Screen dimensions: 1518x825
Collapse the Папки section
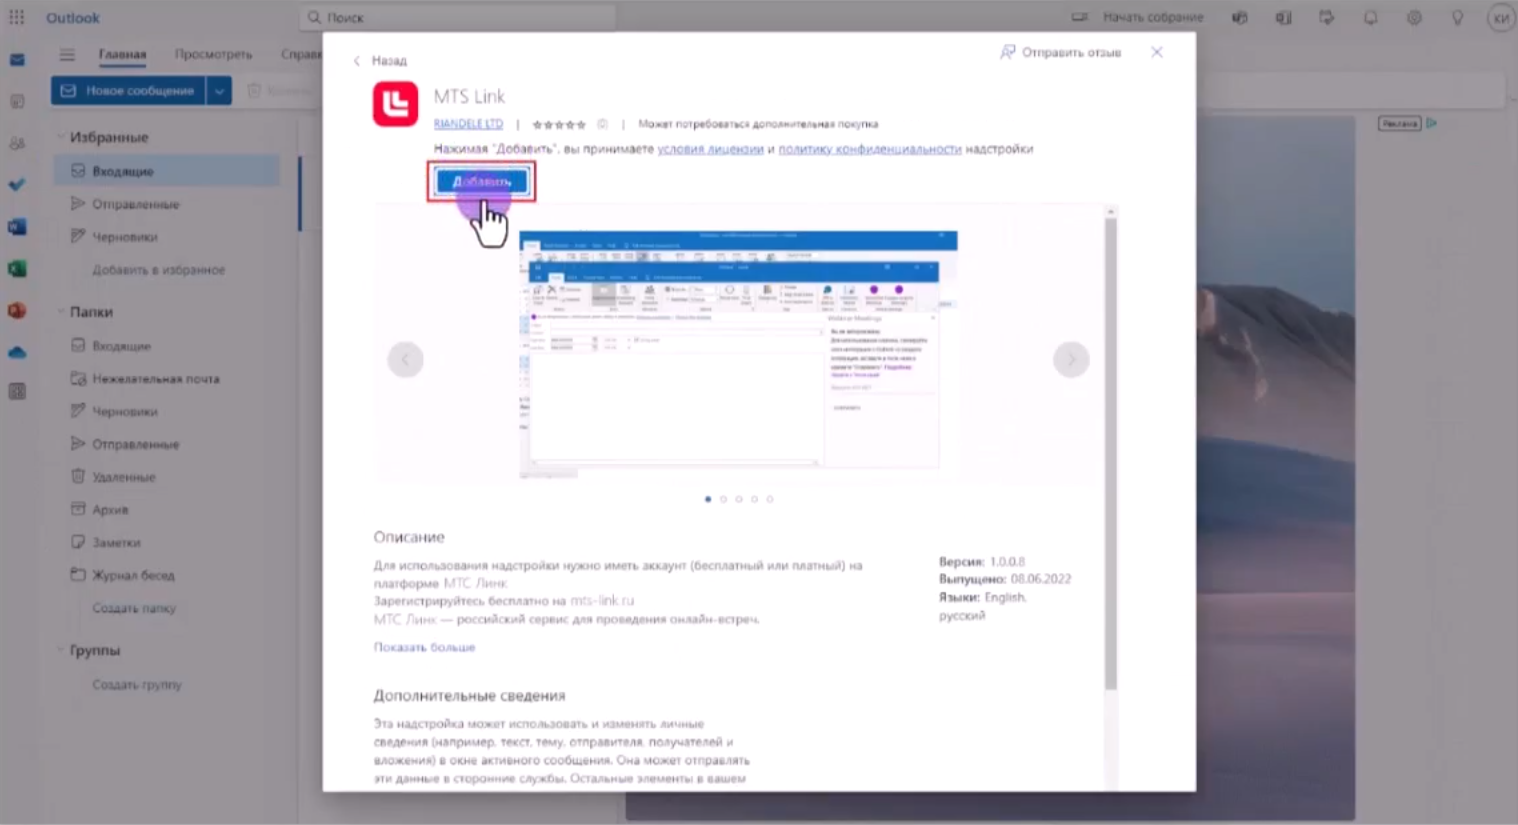pyautogui.click(x=61, y=312)
